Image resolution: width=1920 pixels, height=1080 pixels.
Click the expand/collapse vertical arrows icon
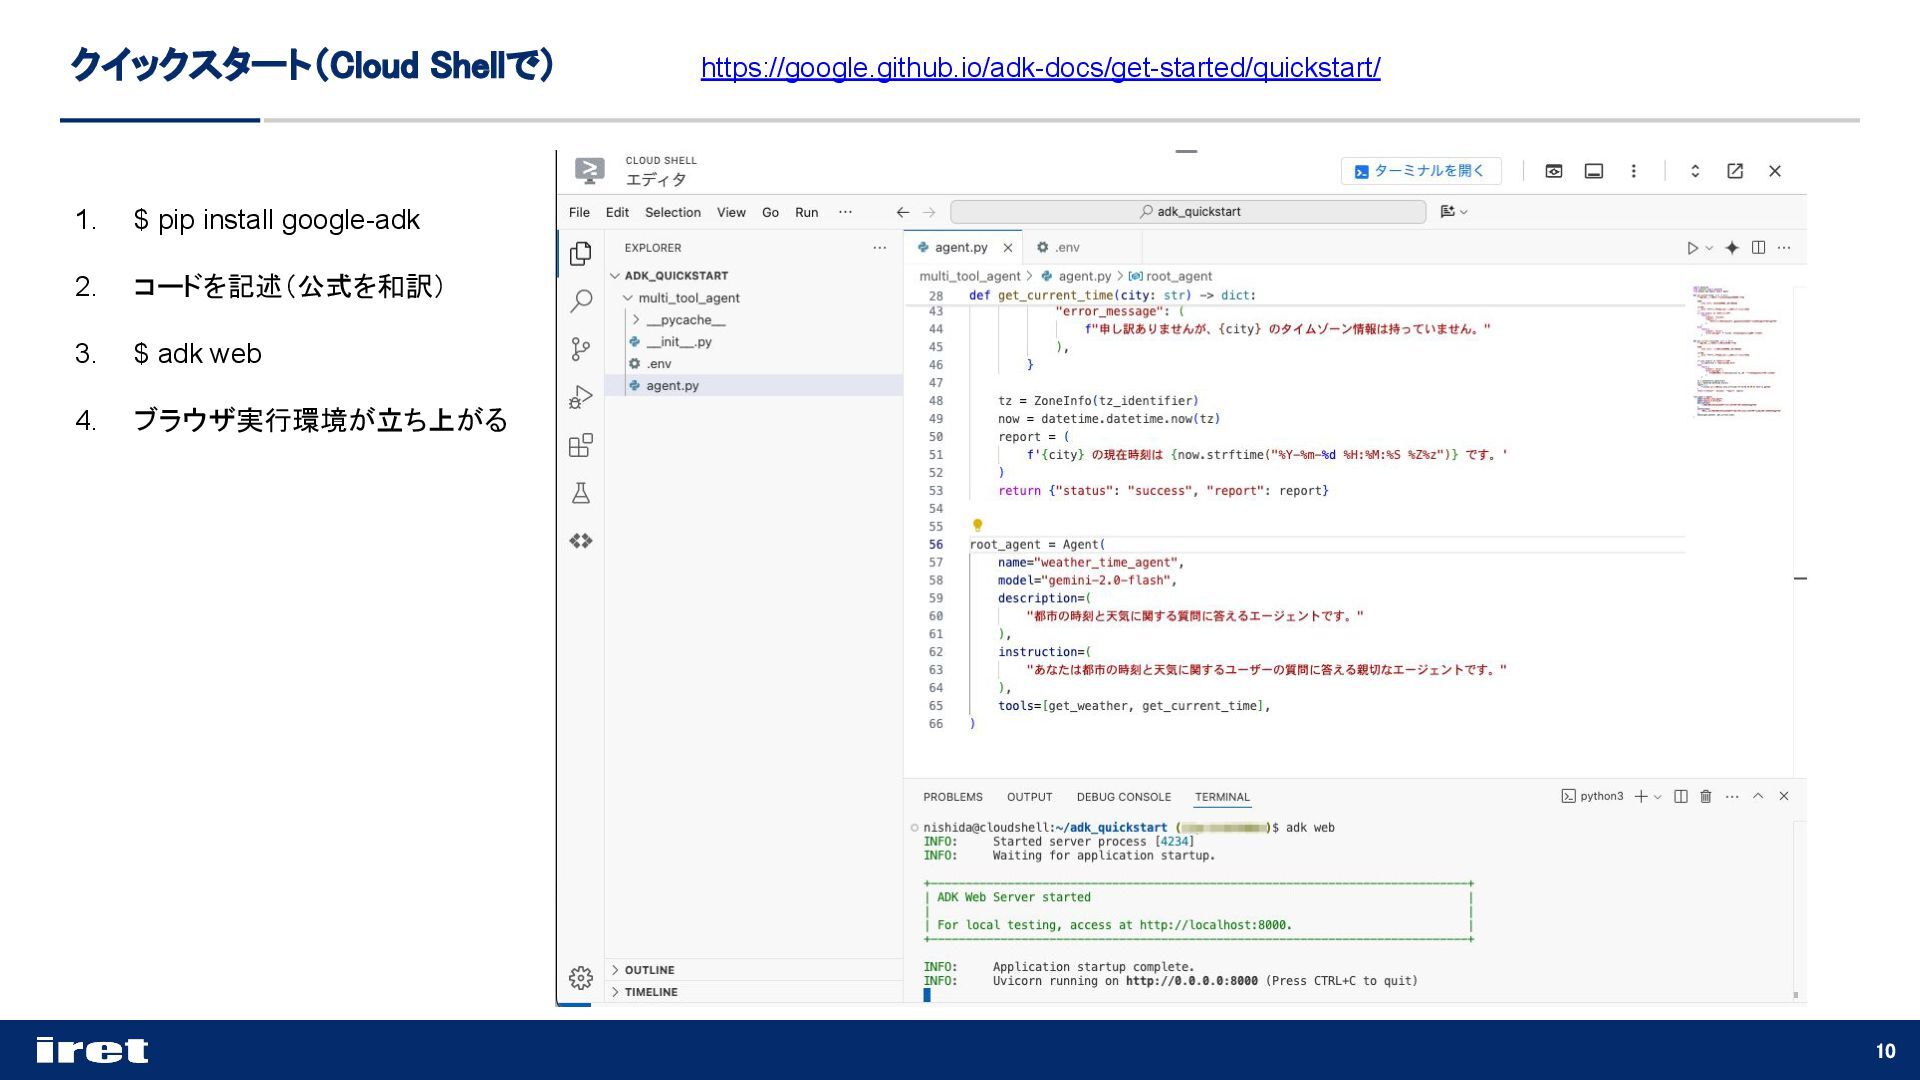[x=1695, y=171]
